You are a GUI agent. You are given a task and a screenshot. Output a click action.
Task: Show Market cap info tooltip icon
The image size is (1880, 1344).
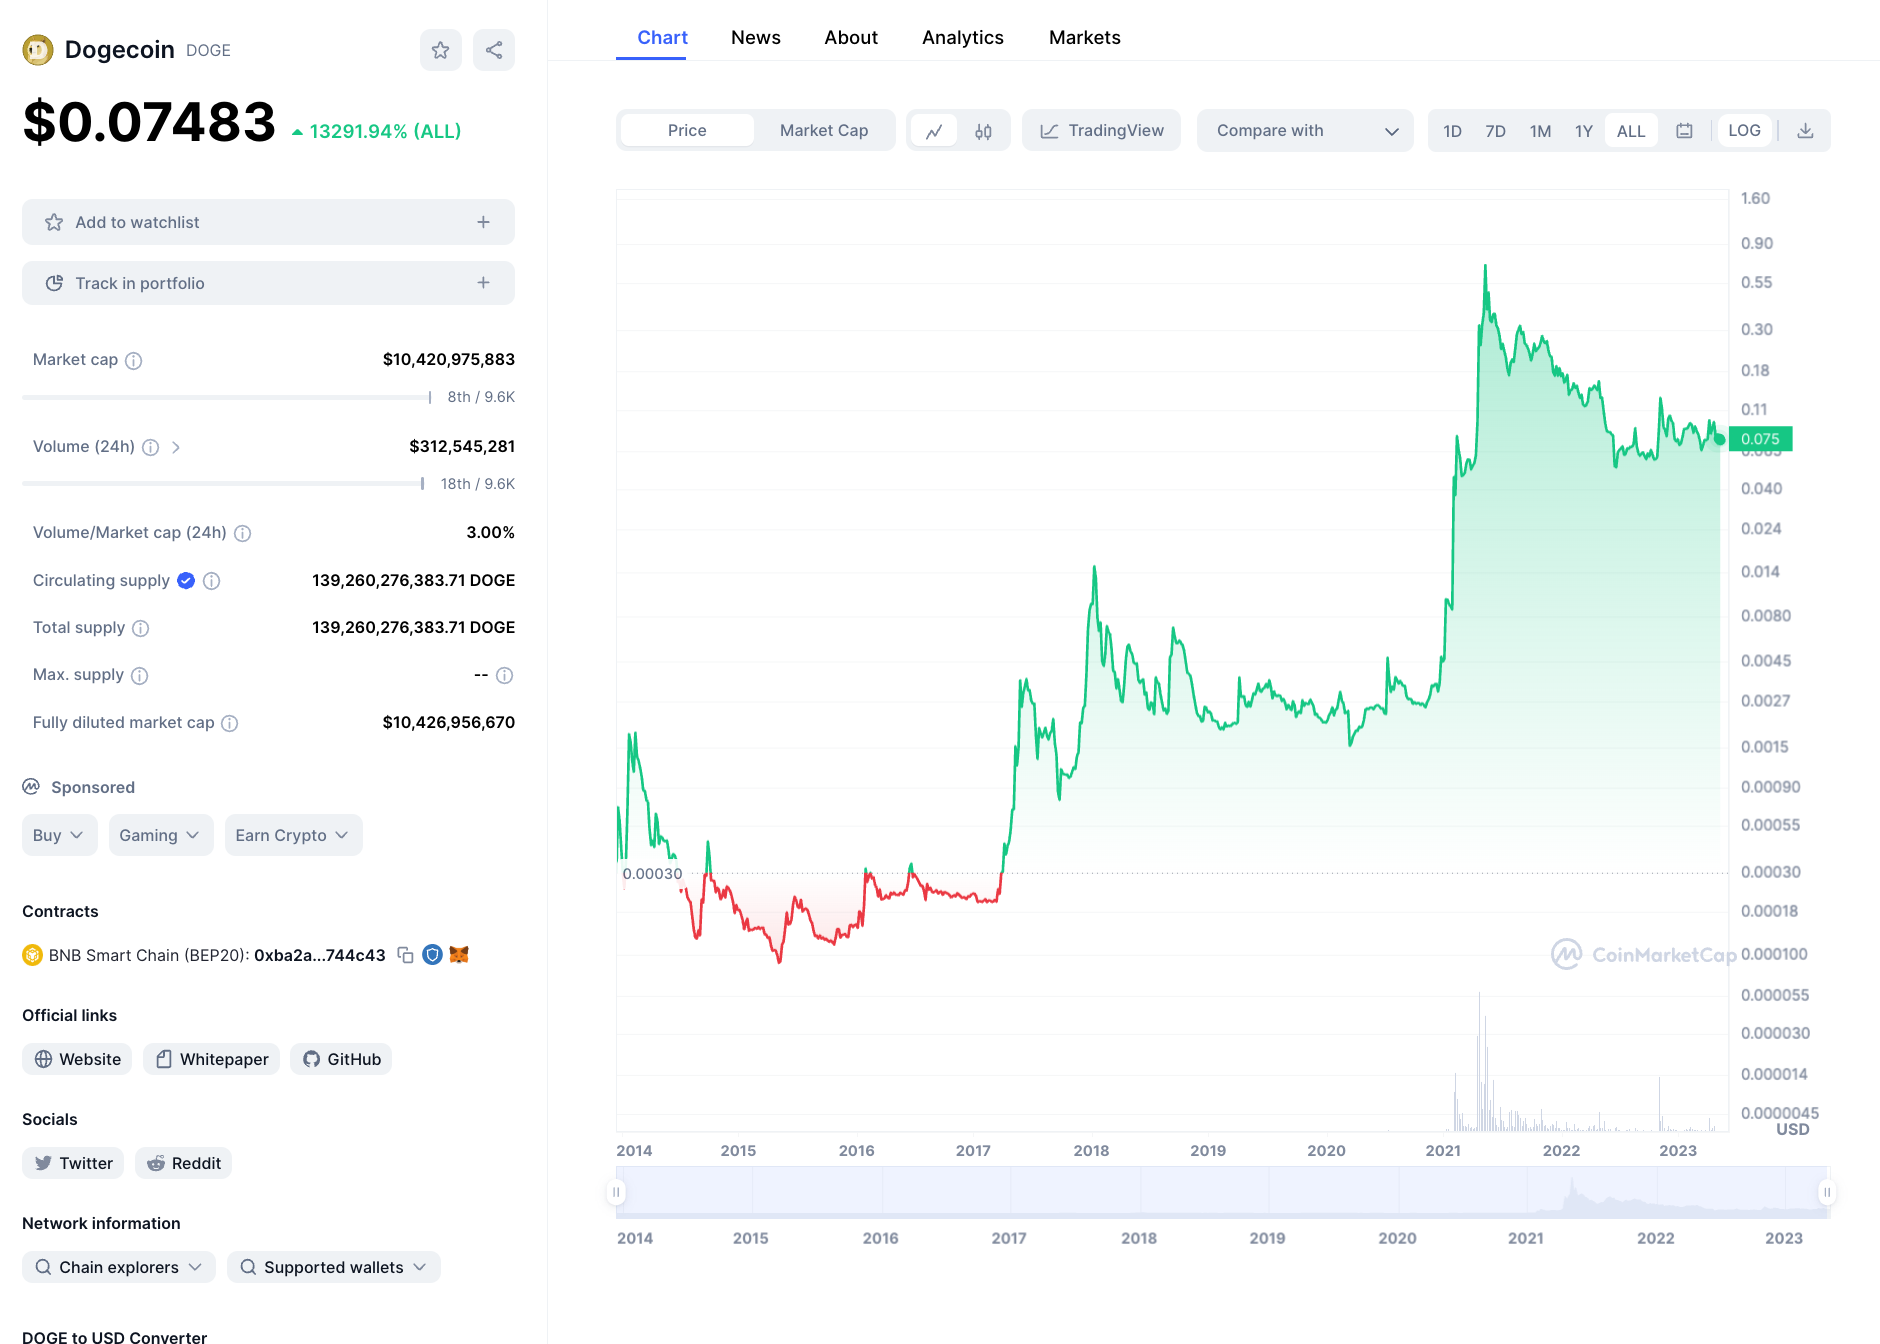133,360
